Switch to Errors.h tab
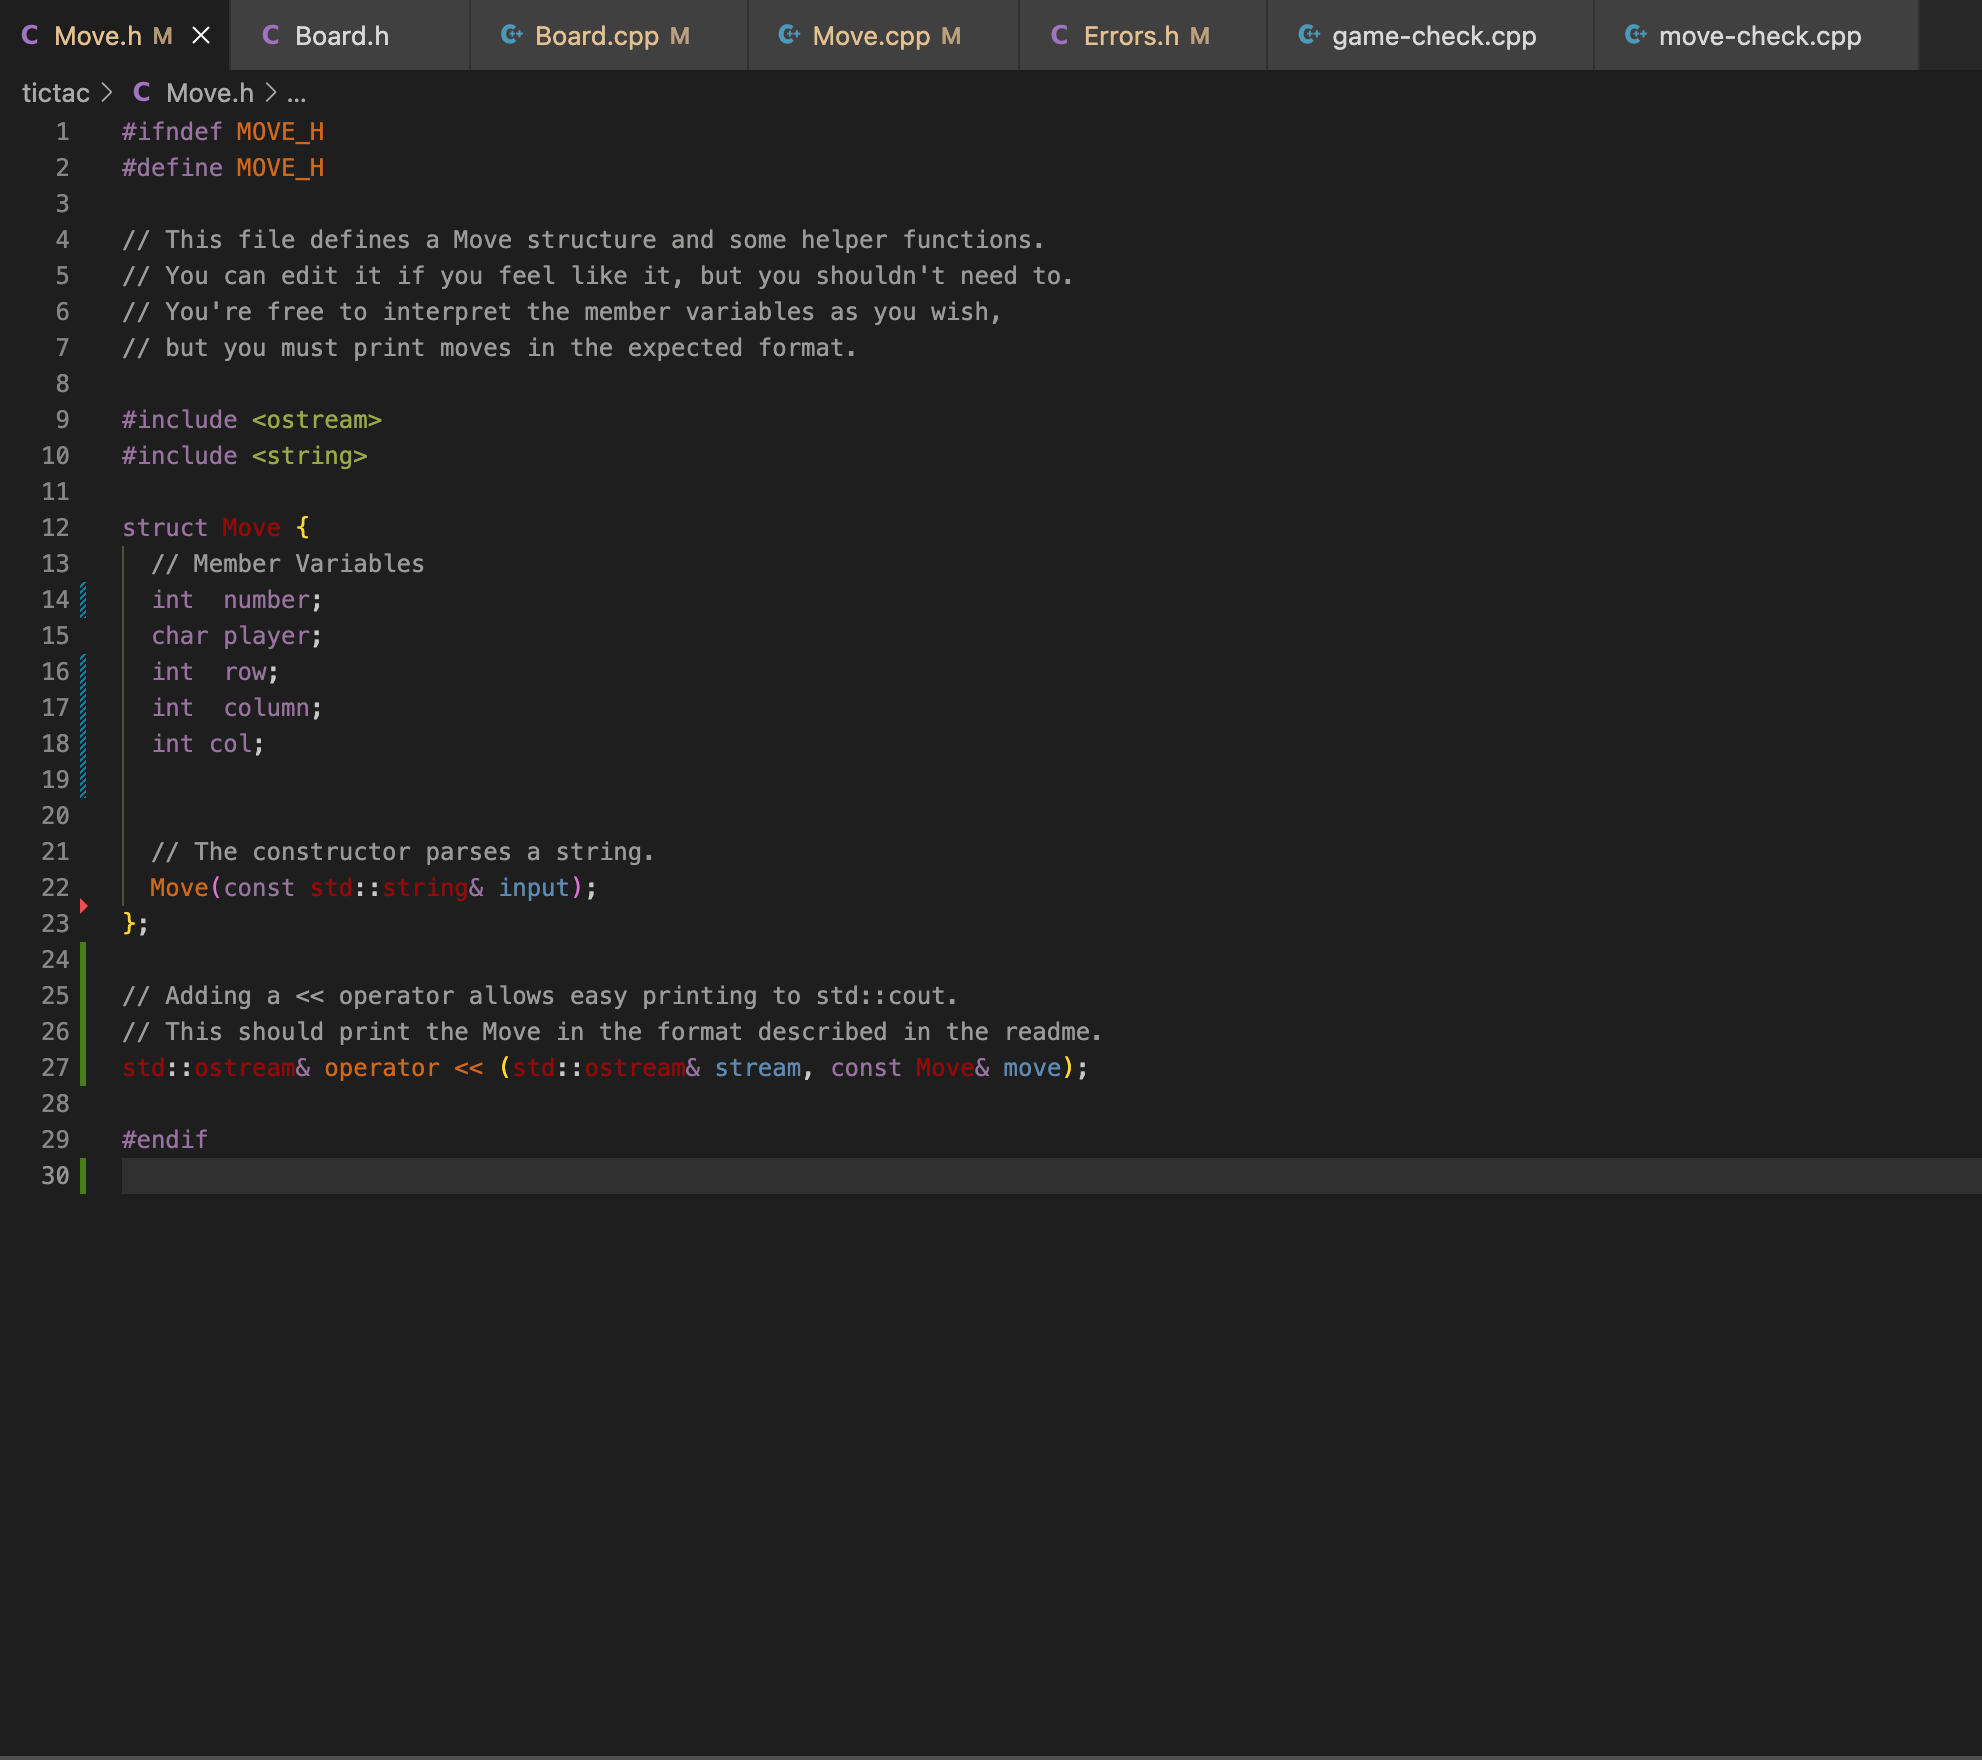The width and height of the screenshot is (1982, 1760). coord(1131,36)
